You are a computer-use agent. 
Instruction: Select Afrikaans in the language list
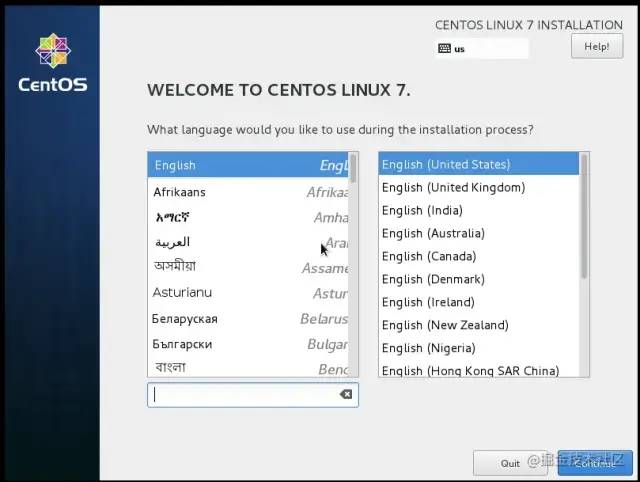pos(248,191)
